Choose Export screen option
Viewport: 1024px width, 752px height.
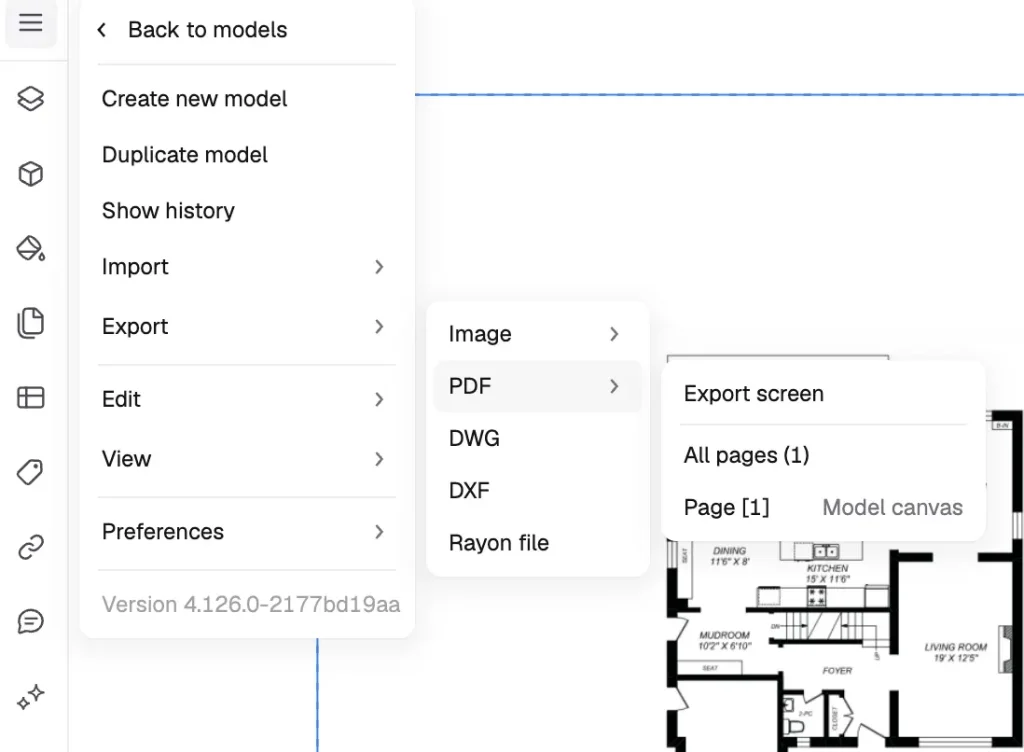754,394
